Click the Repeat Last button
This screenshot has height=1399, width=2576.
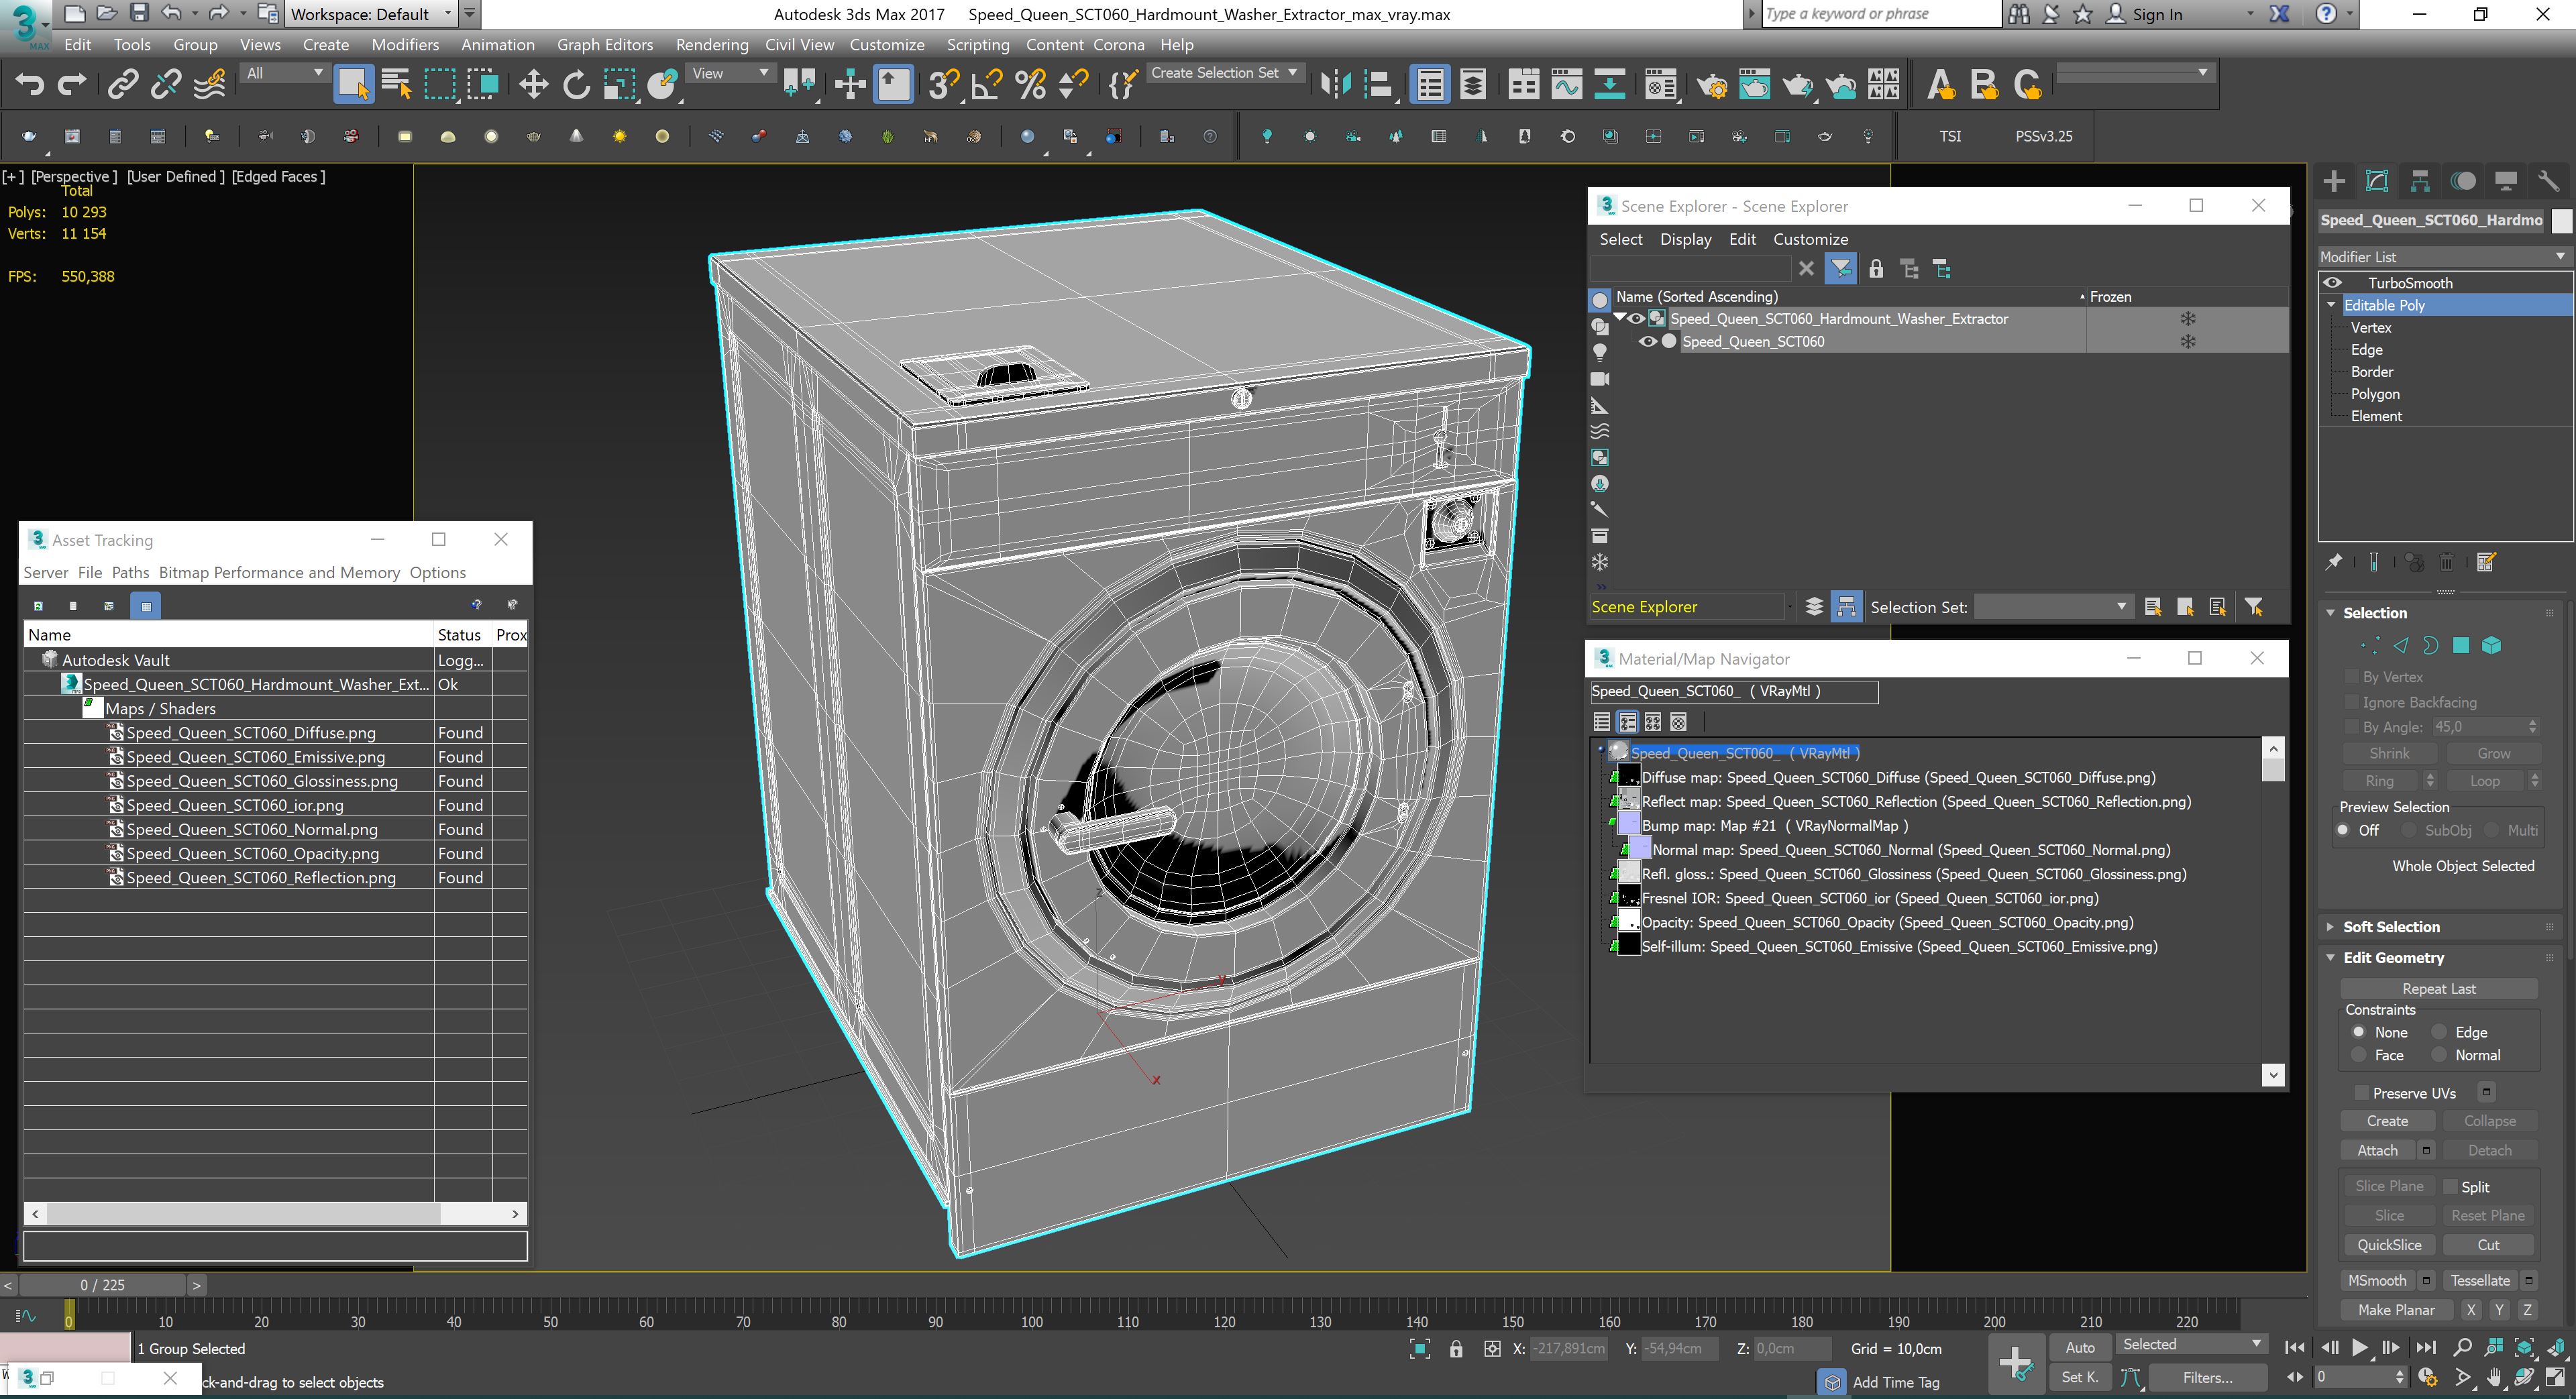coord(2439,989)
